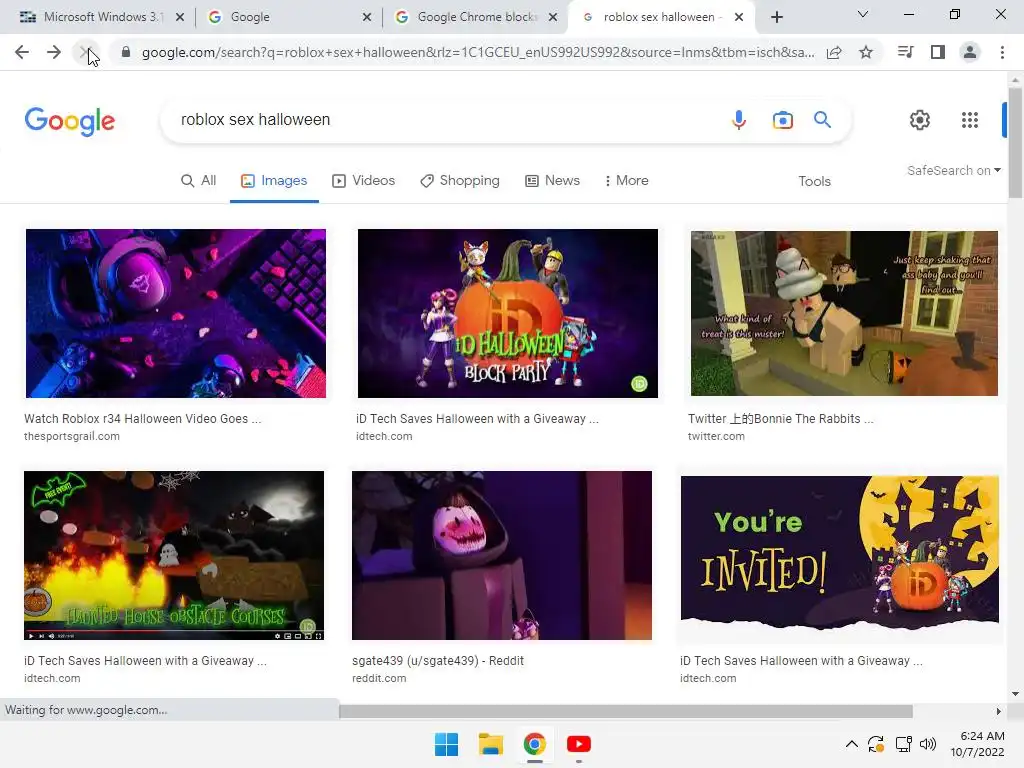Switch to Videos results
Viewport: 1024px width, 768px height.
click(x=364, y=181)
